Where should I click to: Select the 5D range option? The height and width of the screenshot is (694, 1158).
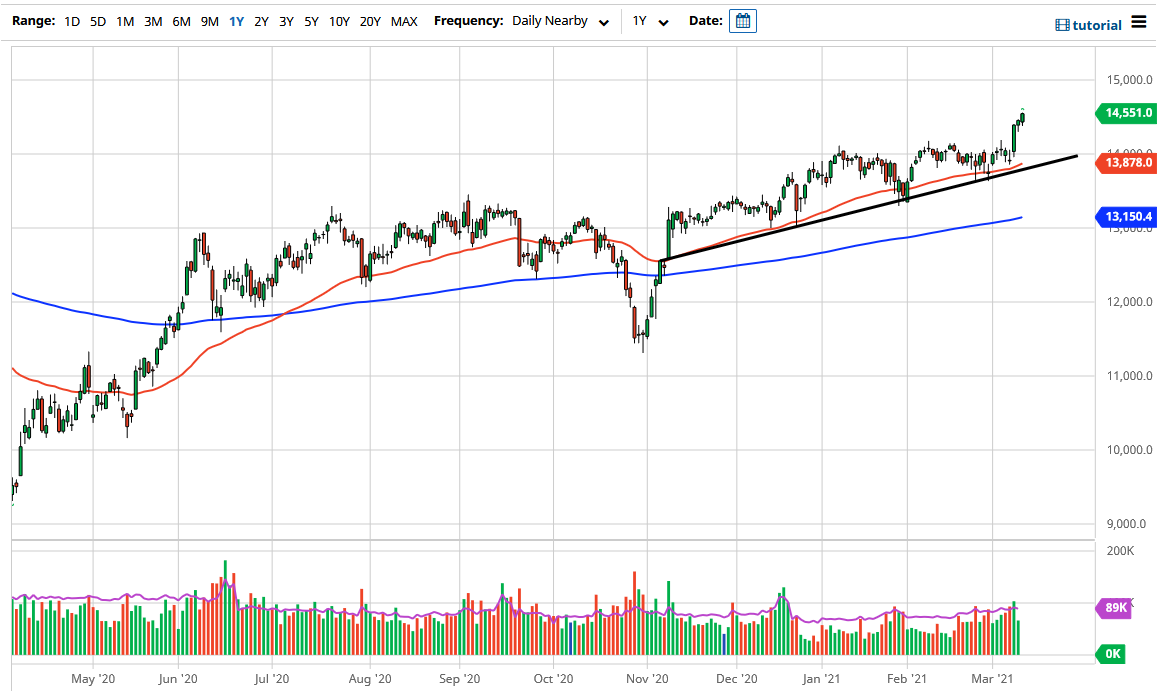coord(97,20)
